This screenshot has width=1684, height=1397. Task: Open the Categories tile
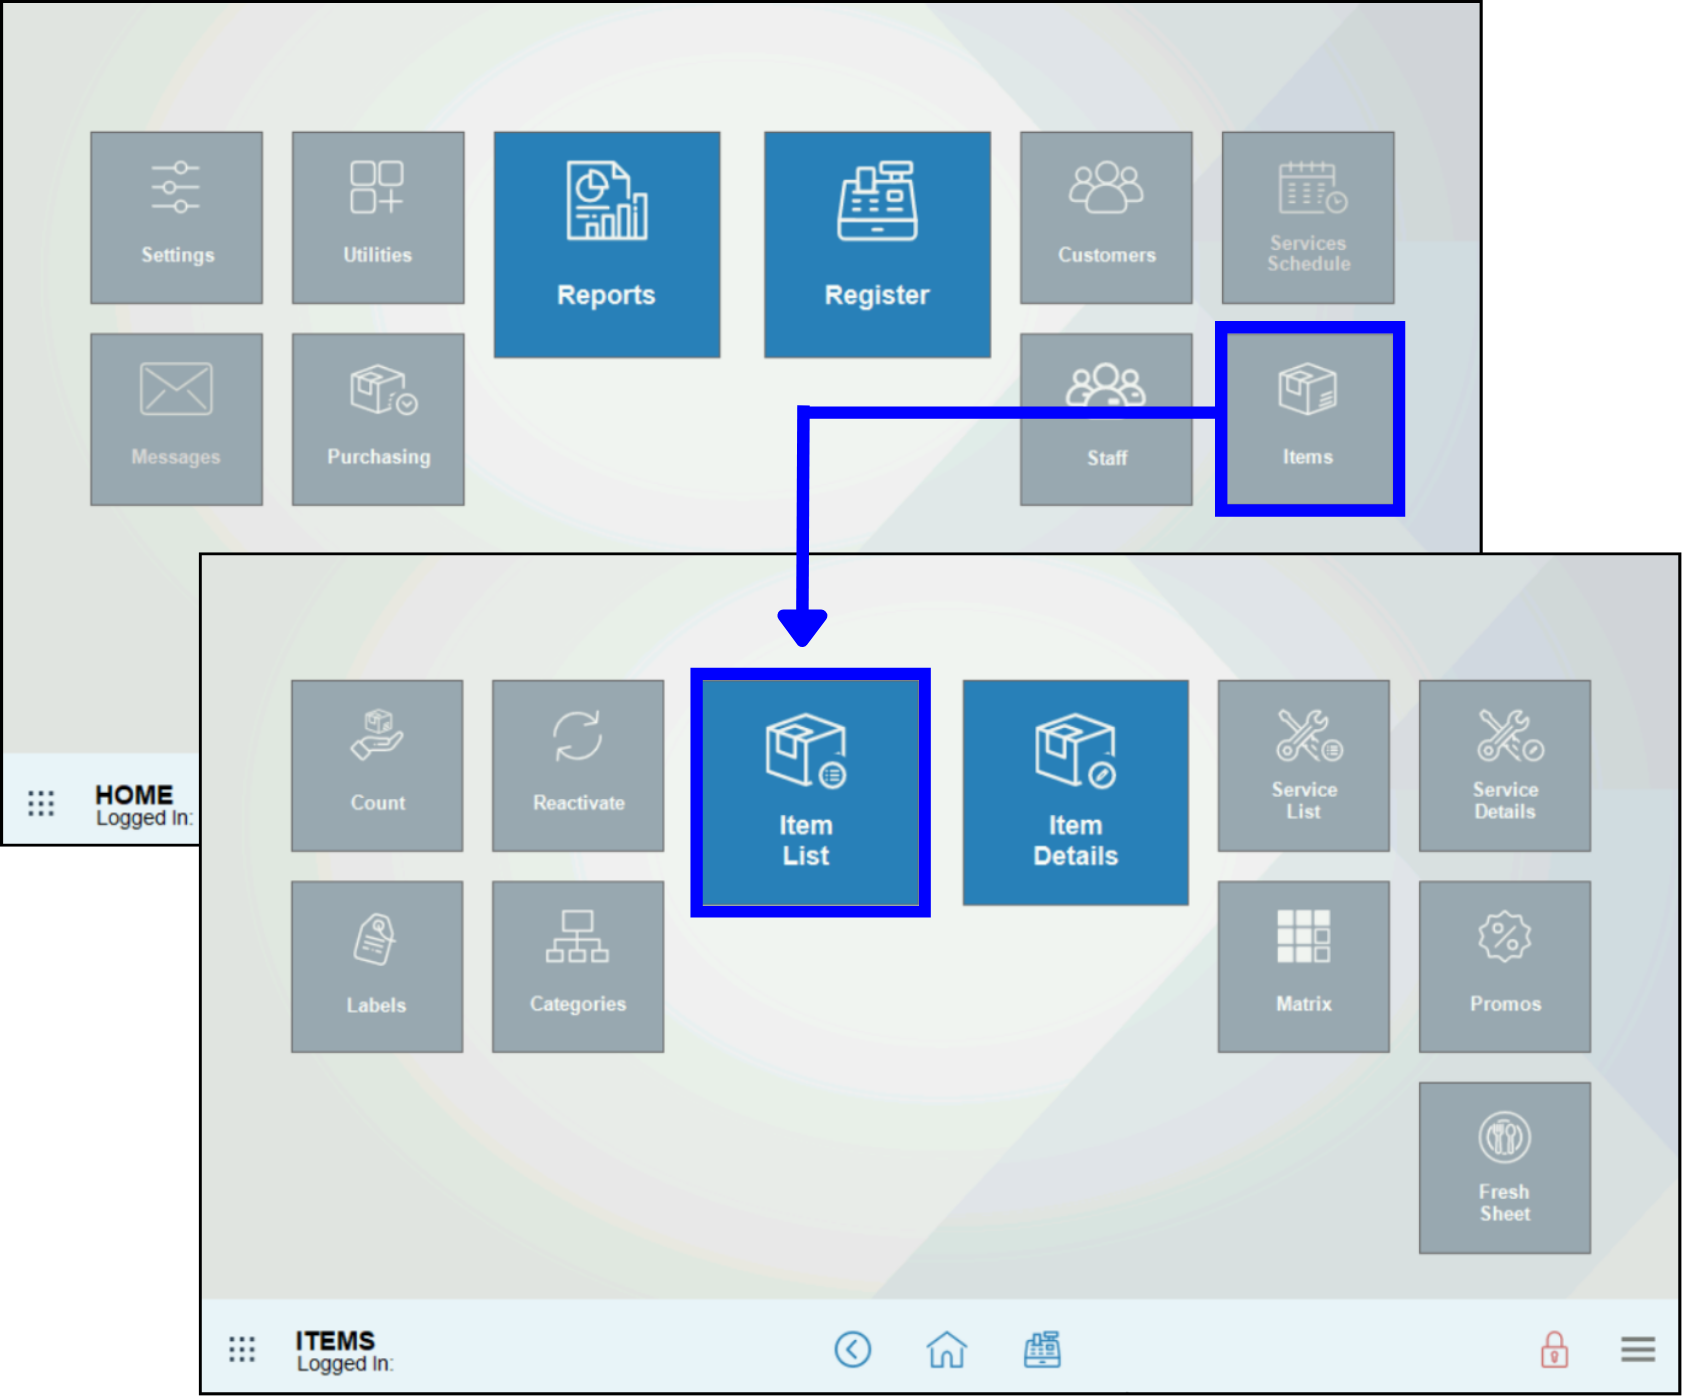(578, 966)
